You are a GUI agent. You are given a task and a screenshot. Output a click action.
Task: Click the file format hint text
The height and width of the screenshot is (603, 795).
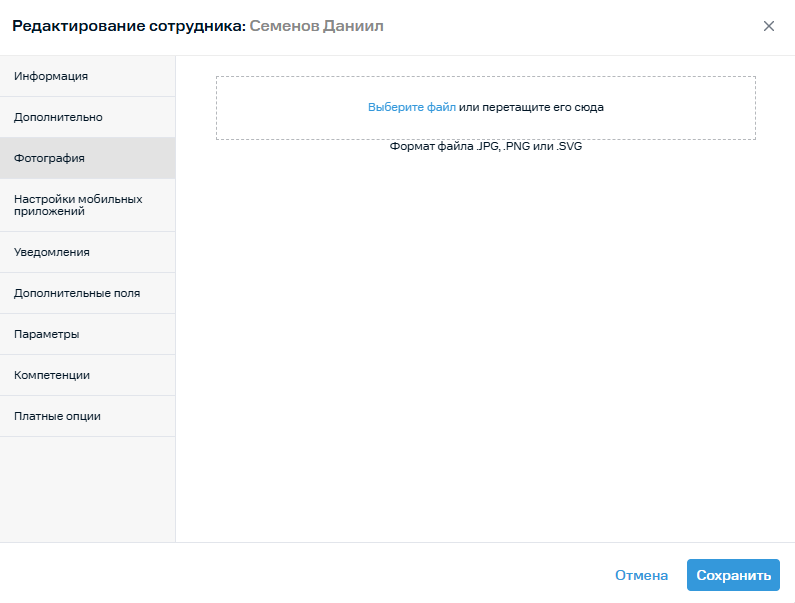pyautogui.click(x=485, y=146)
